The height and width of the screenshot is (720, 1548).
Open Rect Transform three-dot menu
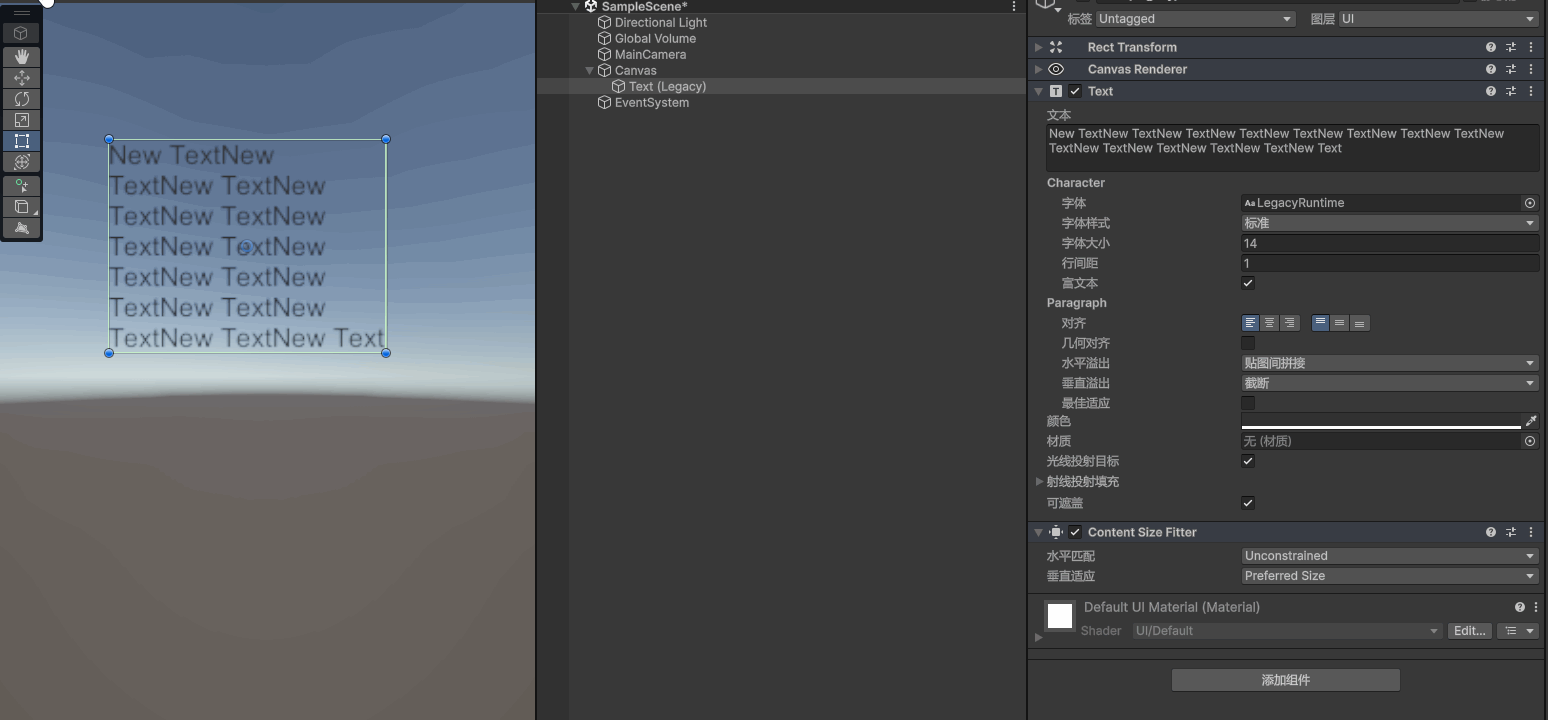(1531, 47)
